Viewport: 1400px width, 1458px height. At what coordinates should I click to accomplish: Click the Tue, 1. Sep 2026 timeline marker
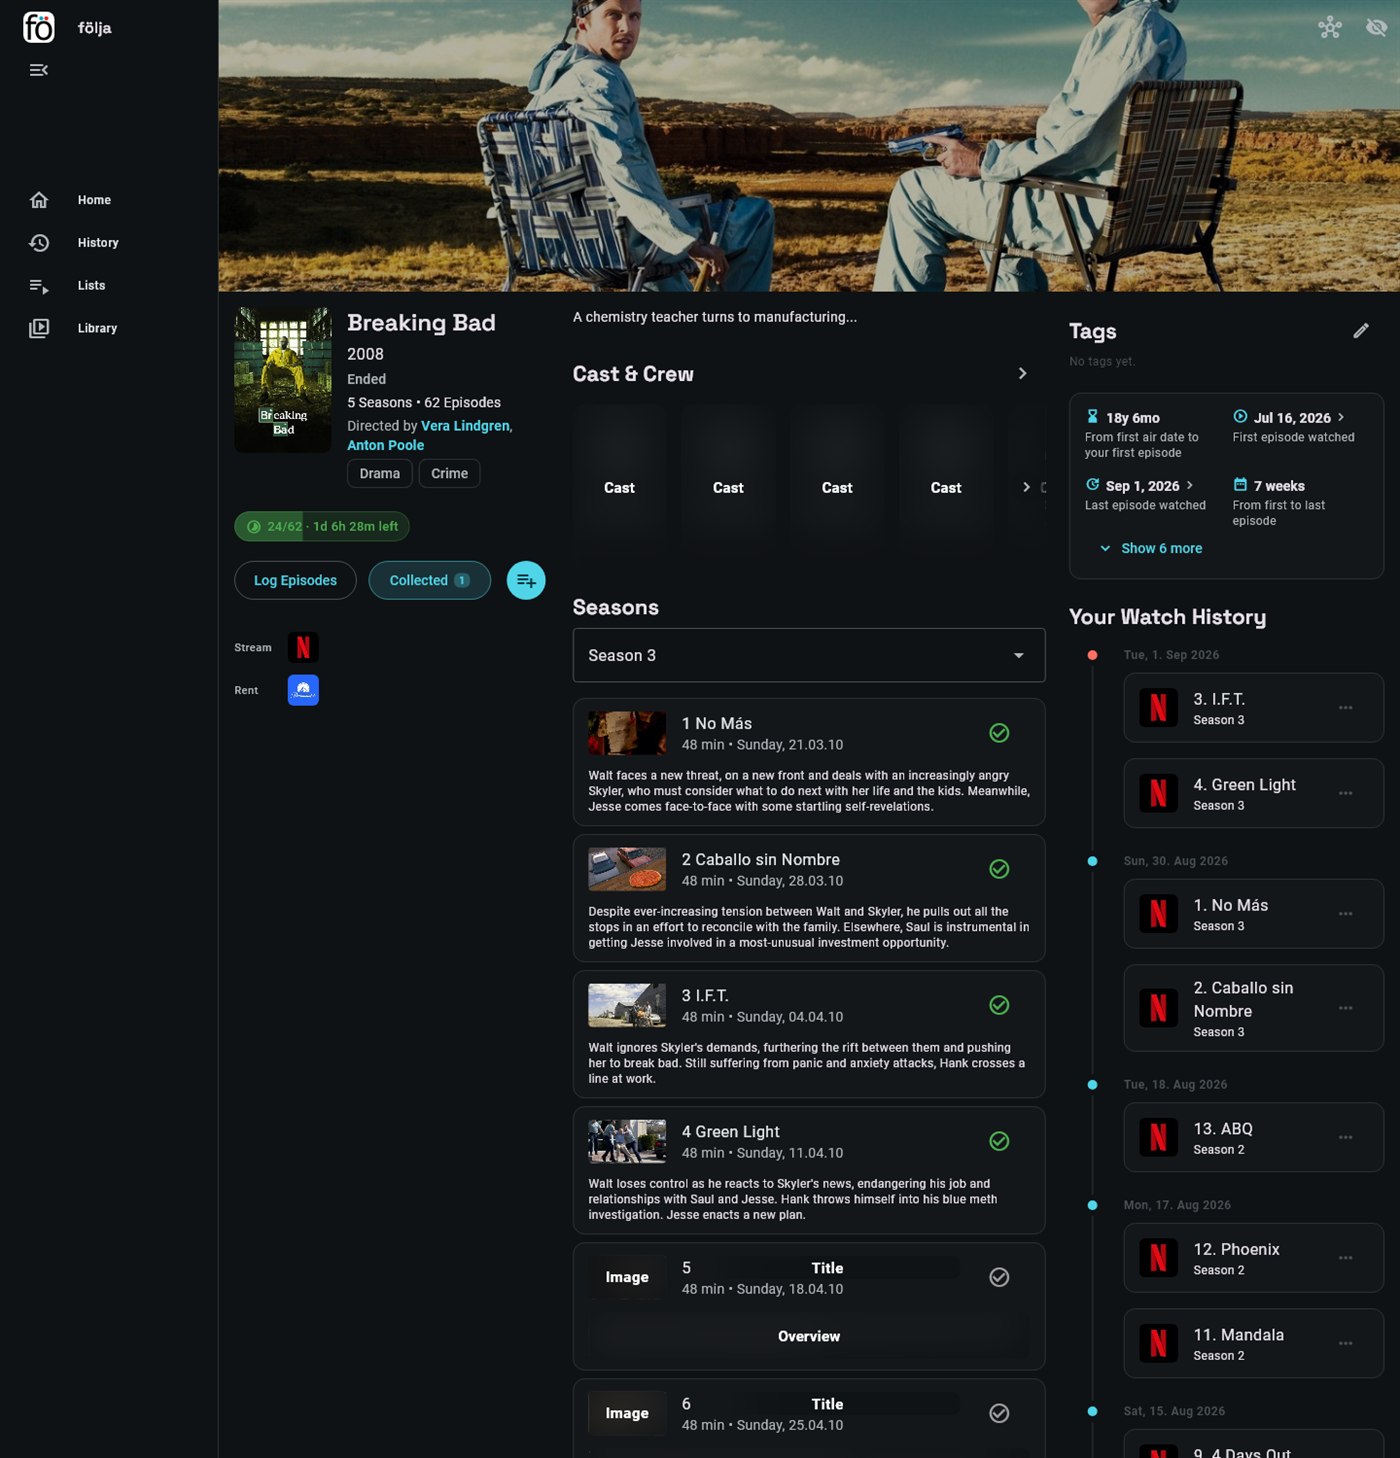point(1092,656)
